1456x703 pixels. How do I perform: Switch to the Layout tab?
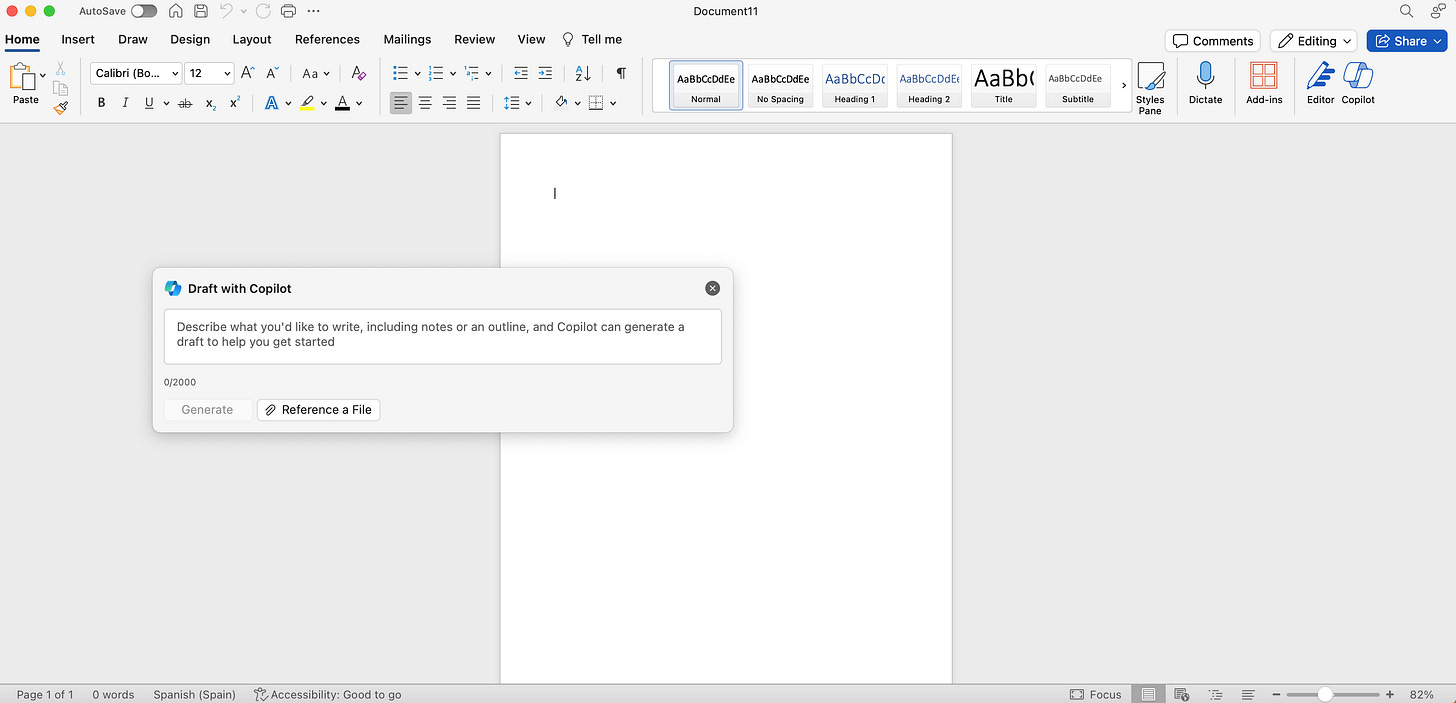252,39
